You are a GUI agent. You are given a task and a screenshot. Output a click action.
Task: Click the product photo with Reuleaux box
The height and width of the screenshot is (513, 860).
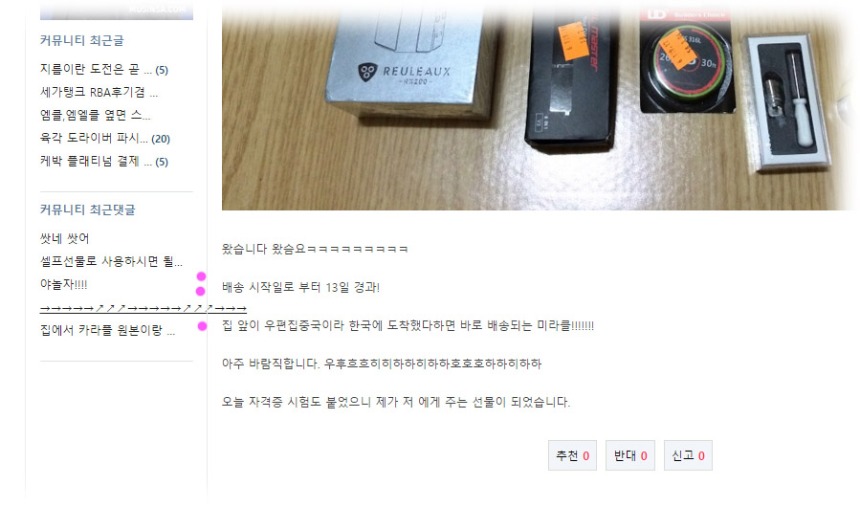[540, 105]
